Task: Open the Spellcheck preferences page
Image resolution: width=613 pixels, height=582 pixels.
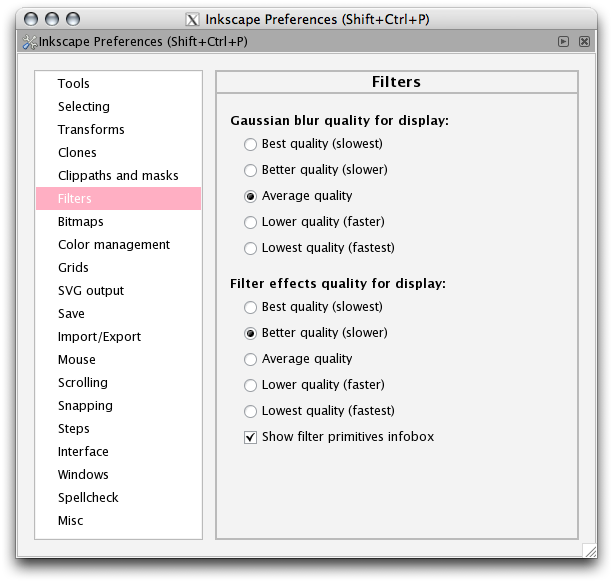Action: [118, 498]
